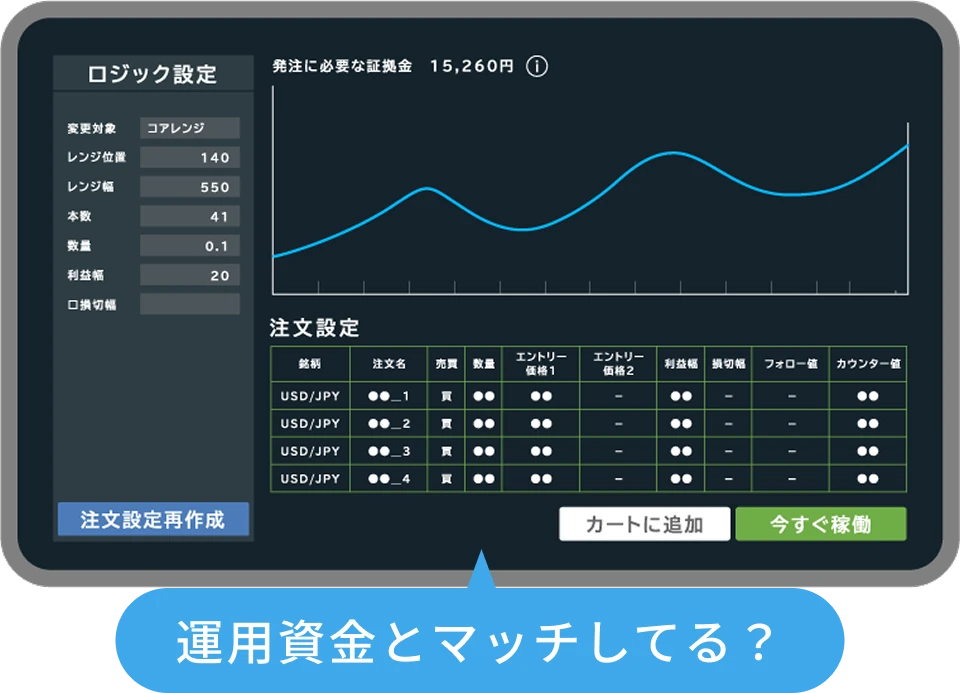Click the 注文設定再作成 button
Viewport: 960px width, 693px height.
(153, 519)
